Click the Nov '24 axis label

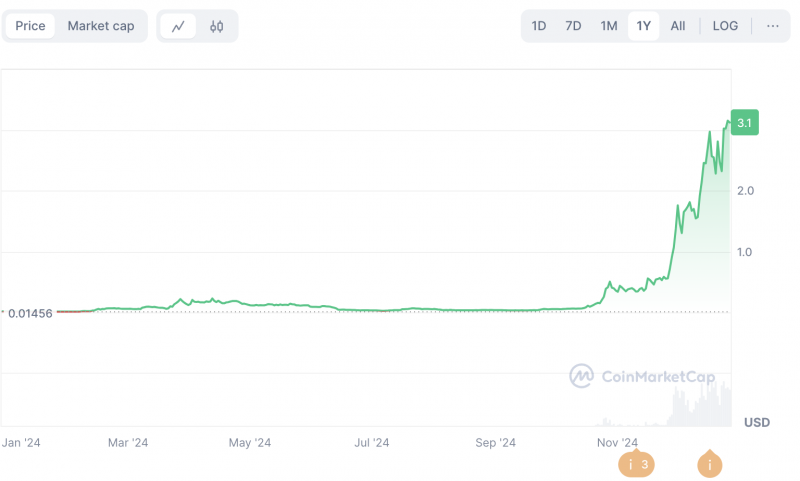pyautogui.click(x=617, y=442)
